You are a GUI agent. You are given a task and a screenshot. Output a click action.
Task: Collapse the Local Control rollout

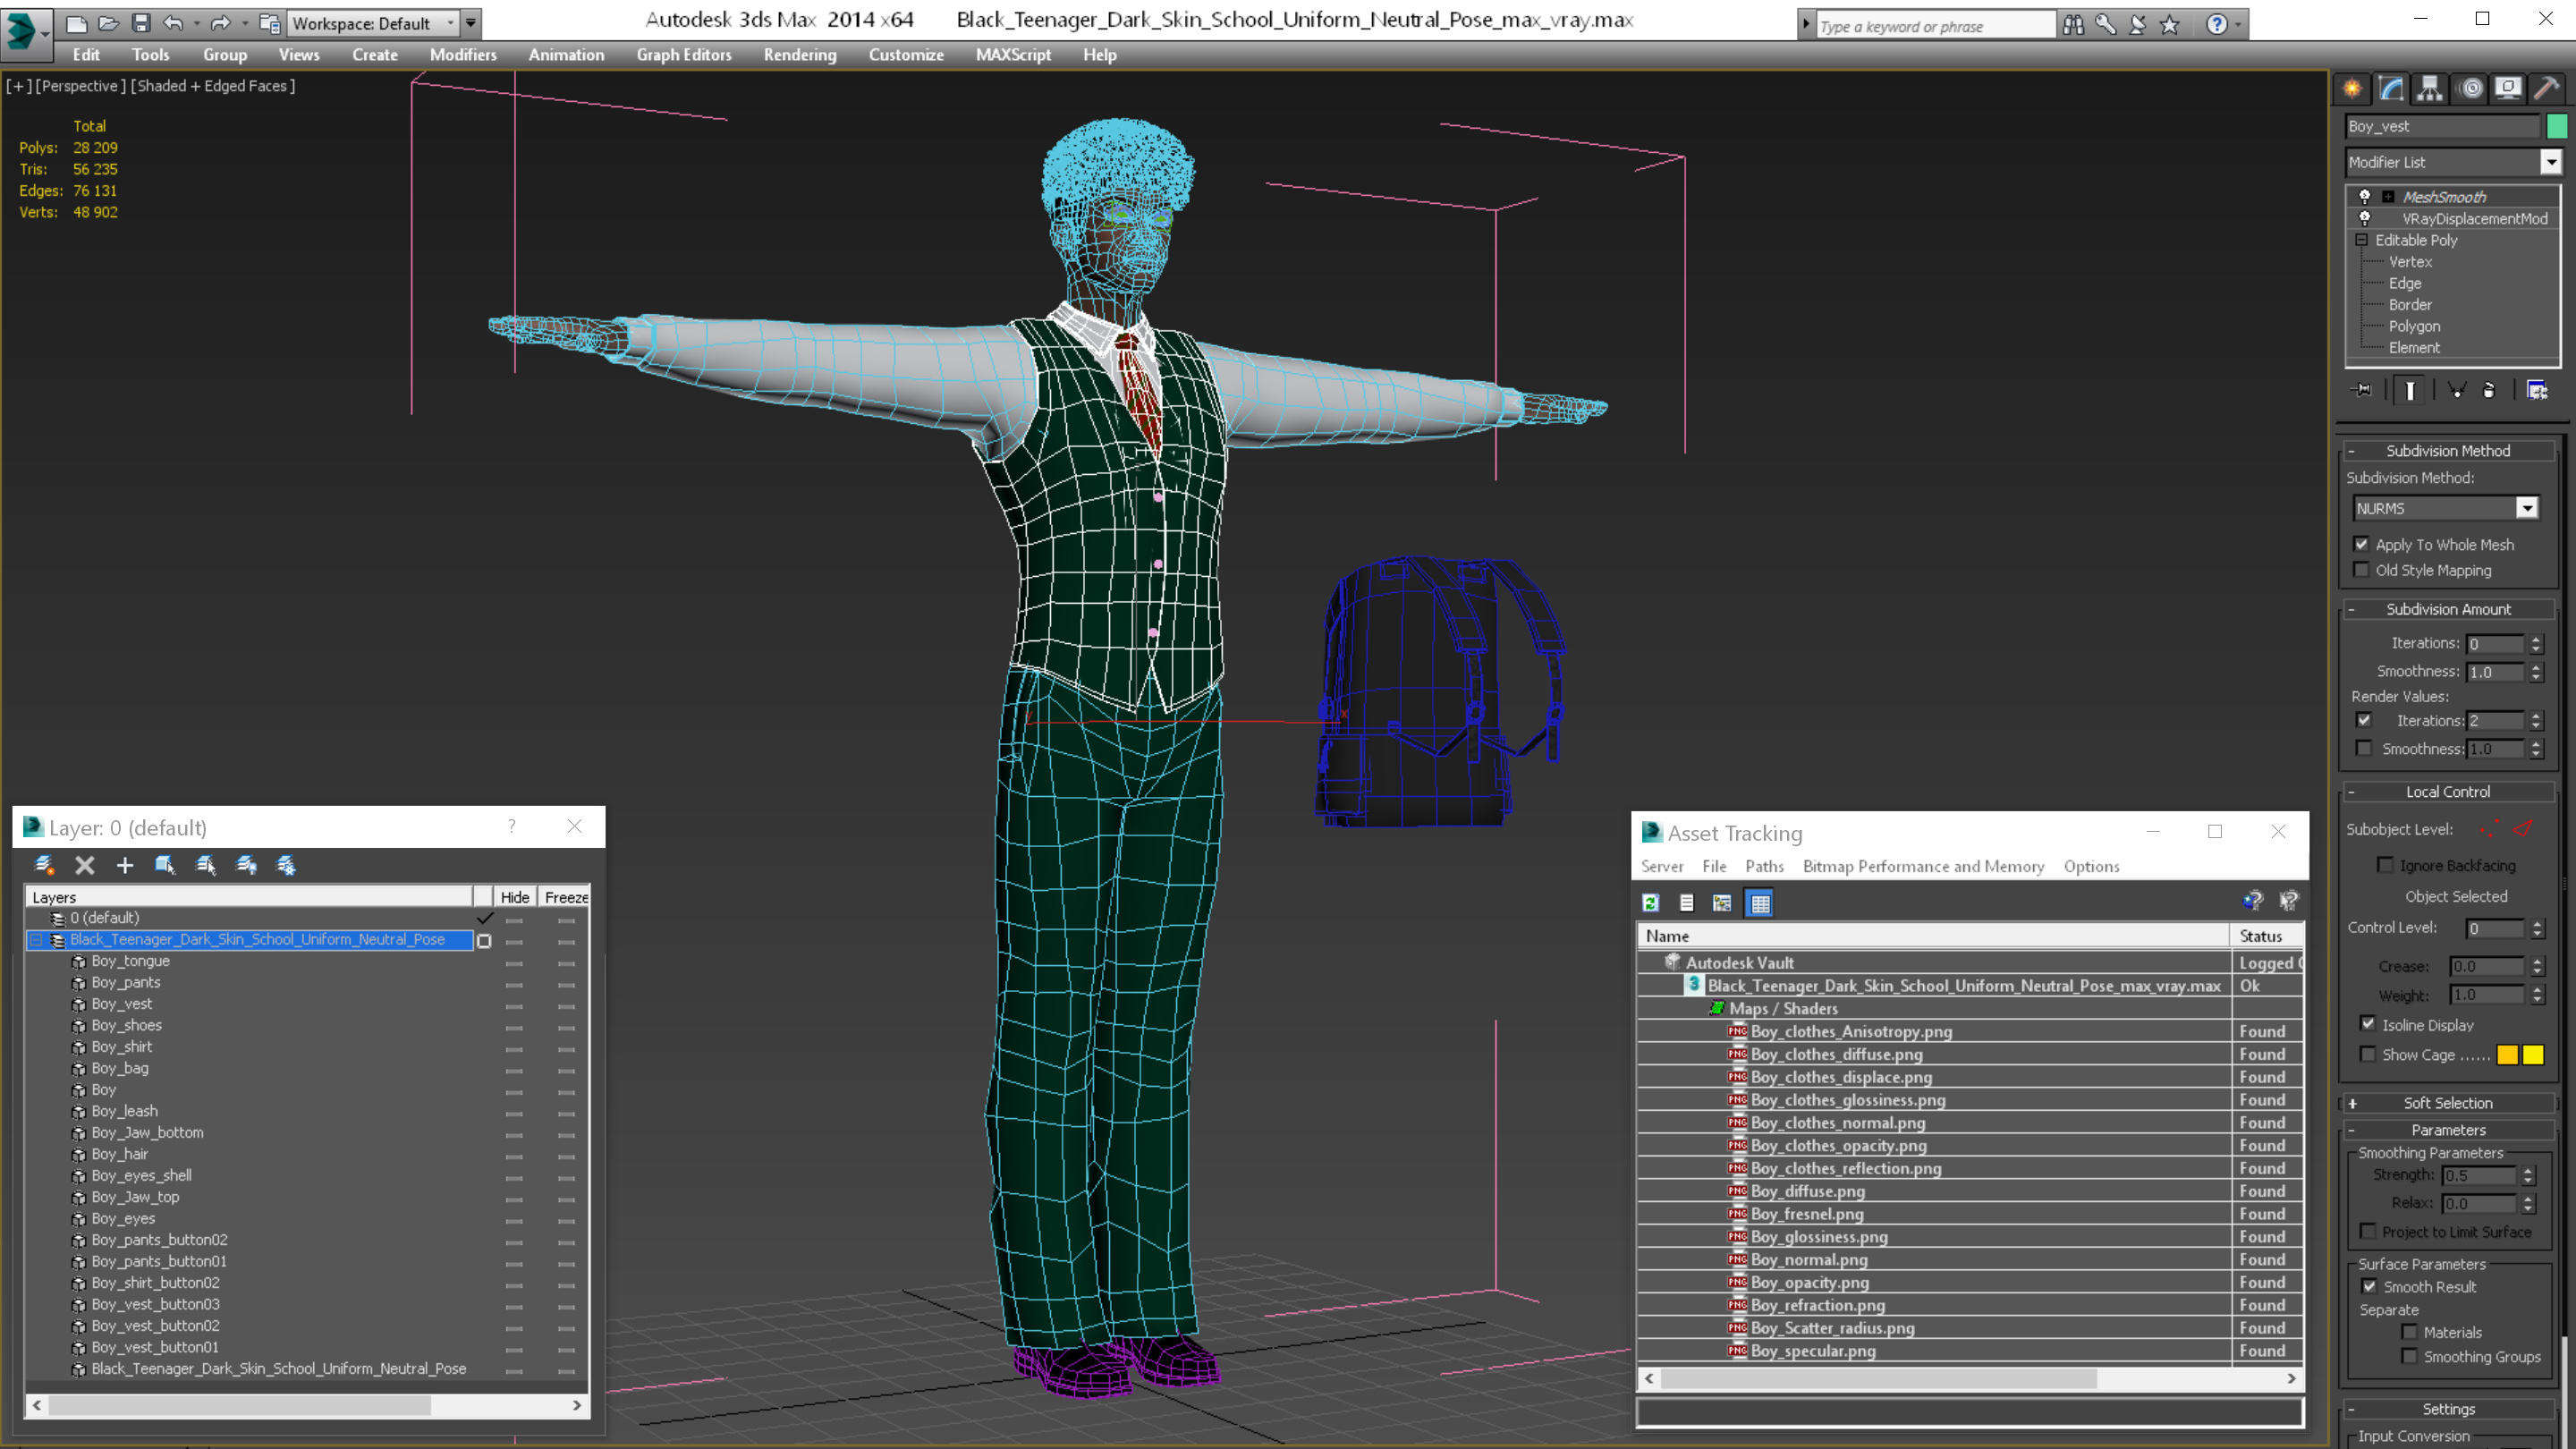tap(2448, 791)
